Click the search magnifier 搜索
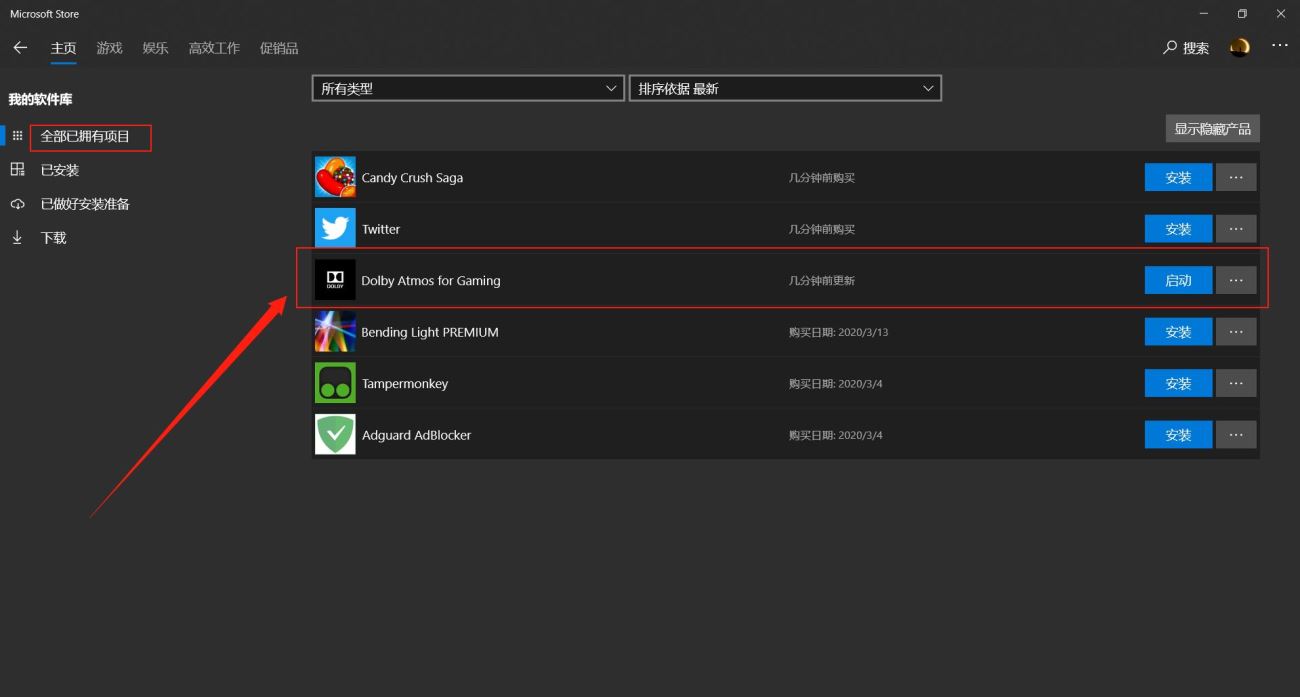The image size is (1300, 697). (1186, 48)
